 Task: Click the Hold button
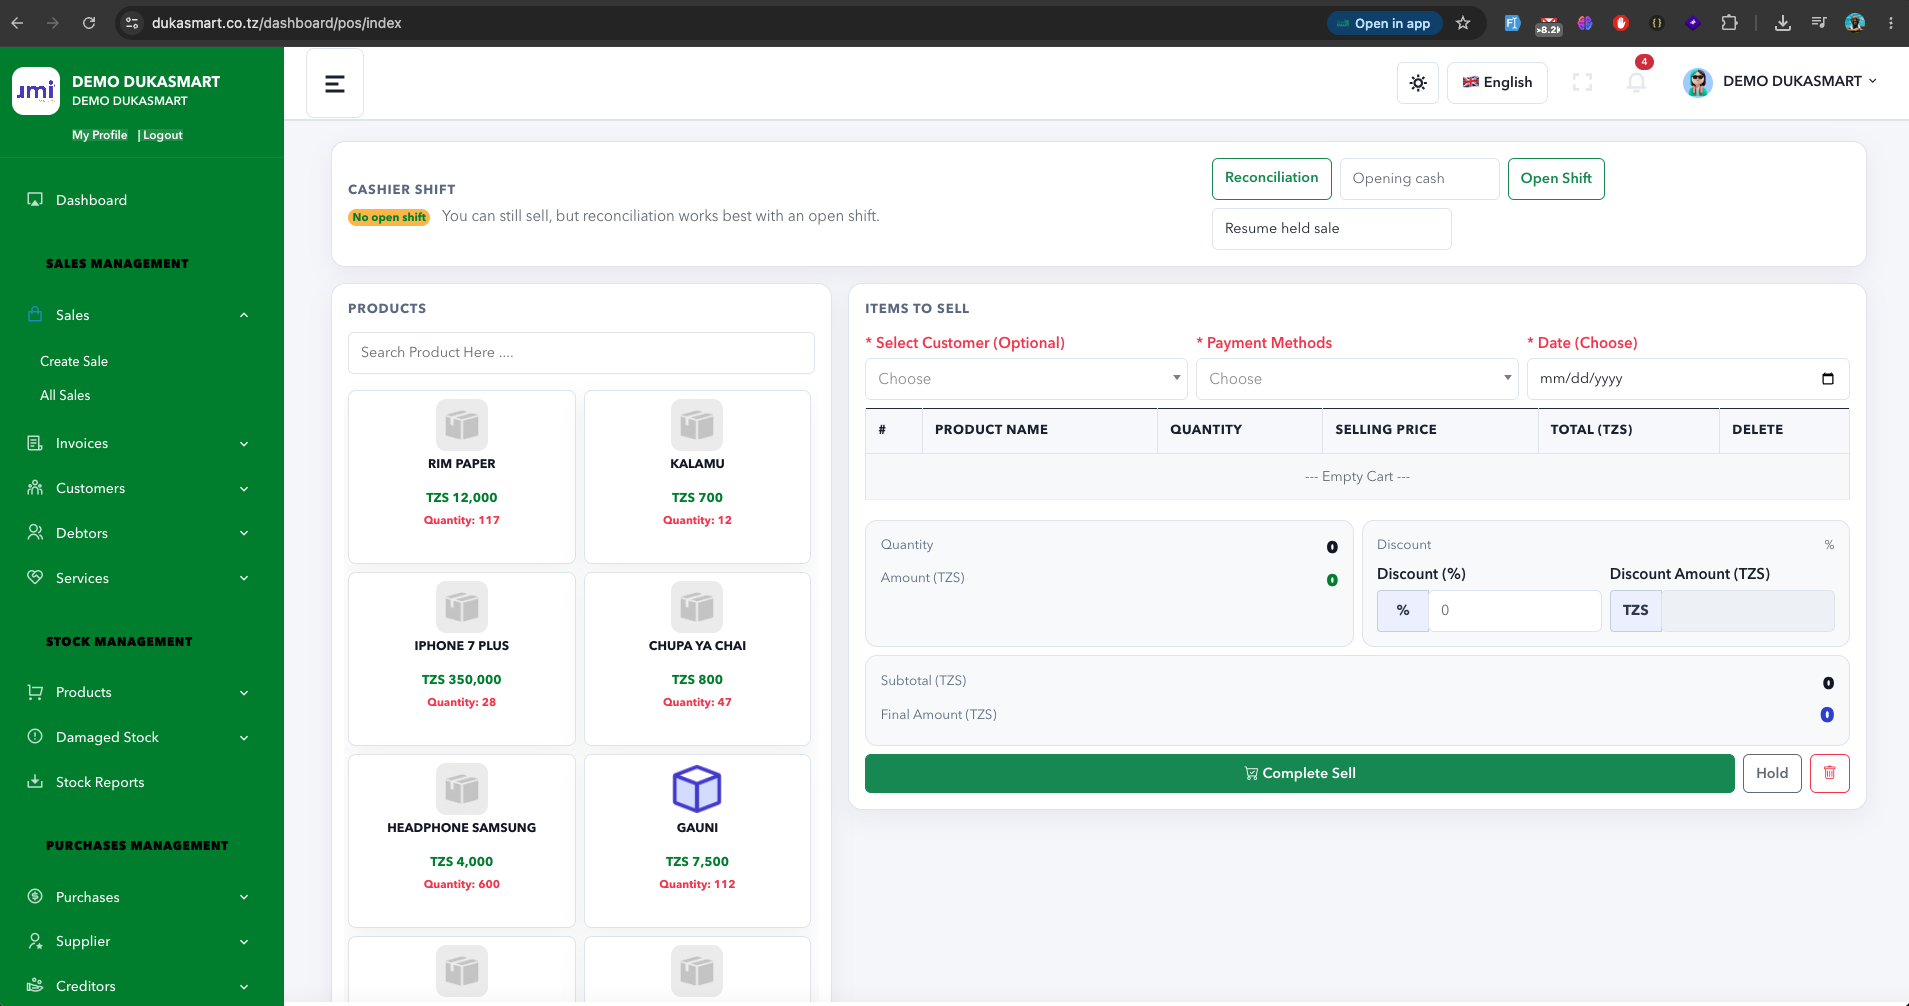click(x=1772, y=773)
